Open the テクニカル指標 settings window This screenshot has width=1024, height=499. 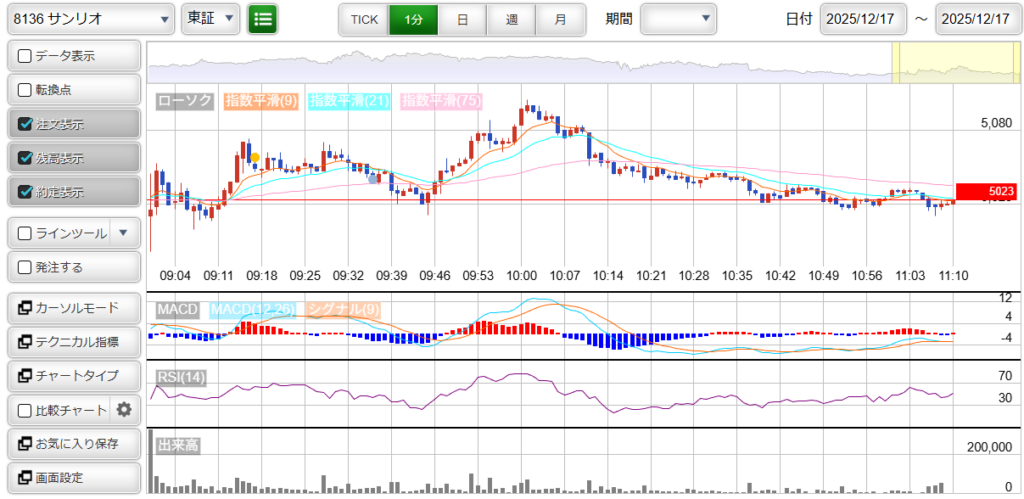pyautogui.click(x=72, y=341)
